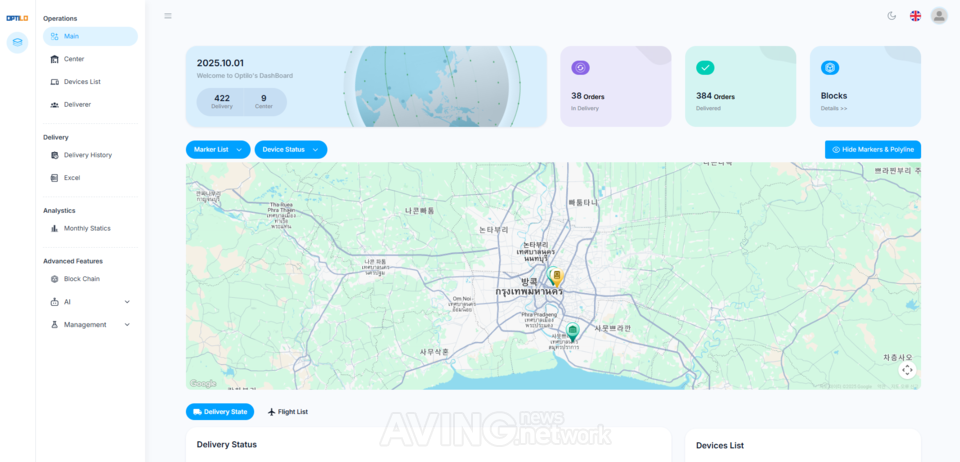The height and width of the screenshot is (462, 960).
Task: Open the Marker List dropdown
Action: tap(218, 149)
